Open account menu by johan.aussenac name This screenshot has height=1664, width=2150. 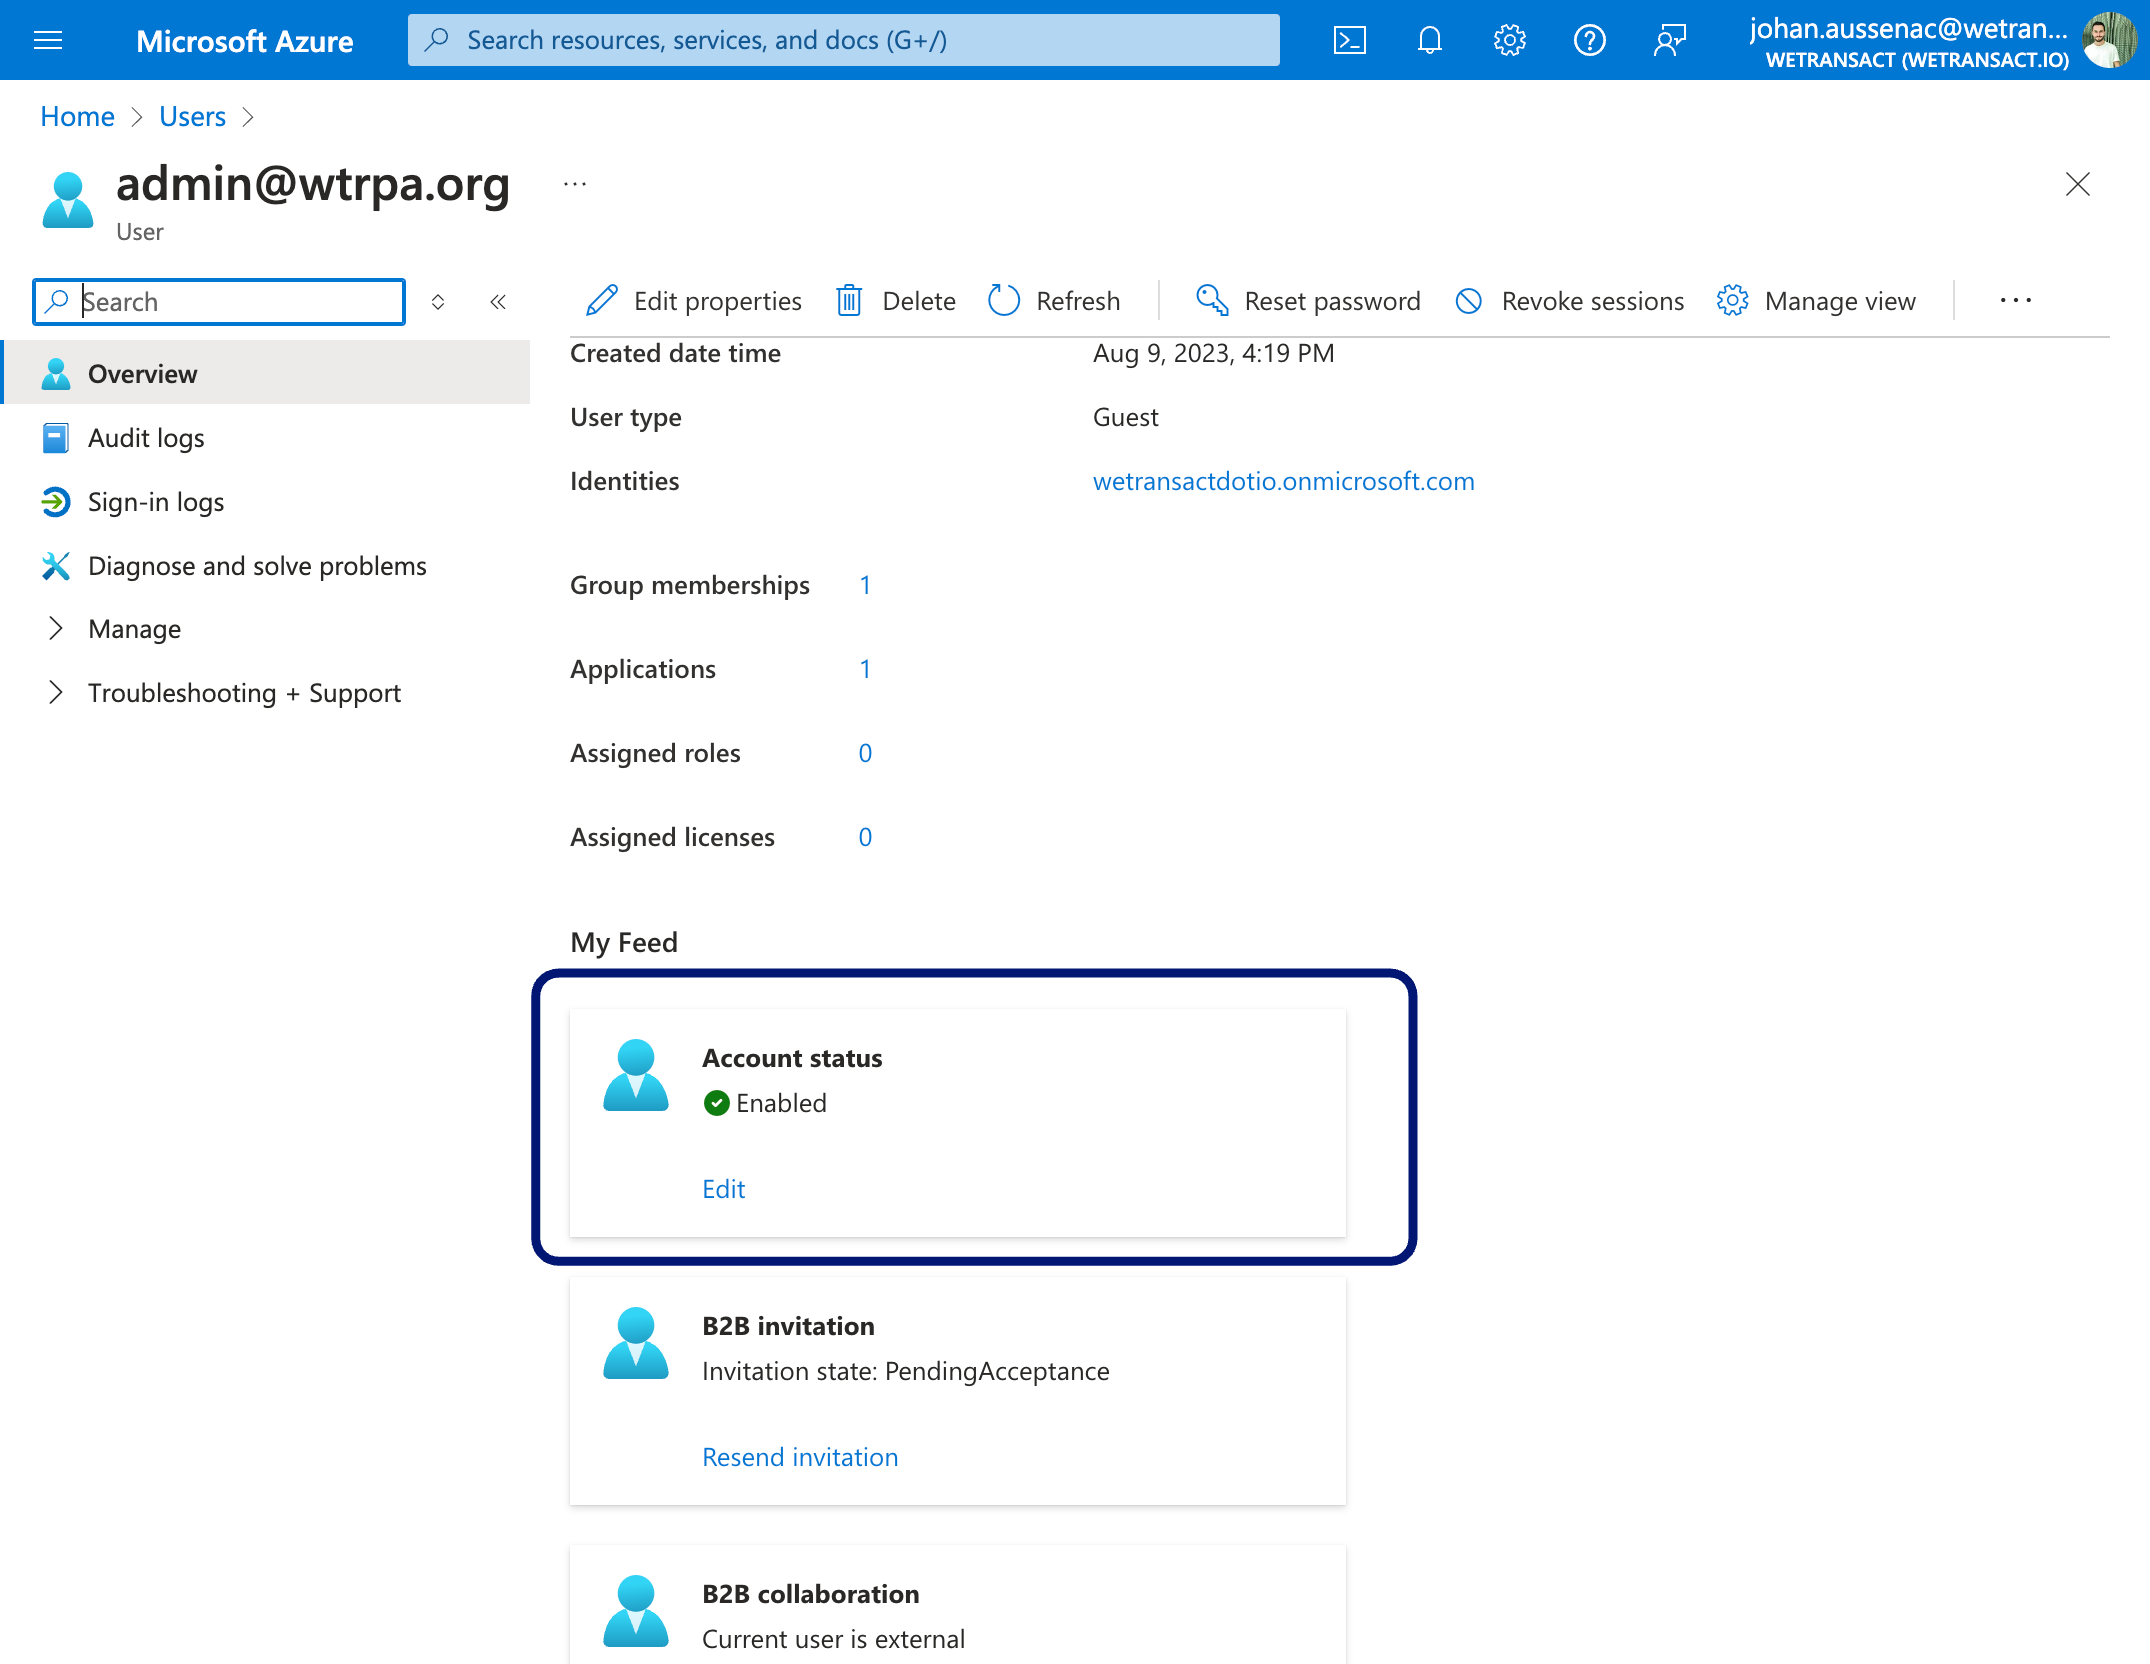(x=1908, y=40)
